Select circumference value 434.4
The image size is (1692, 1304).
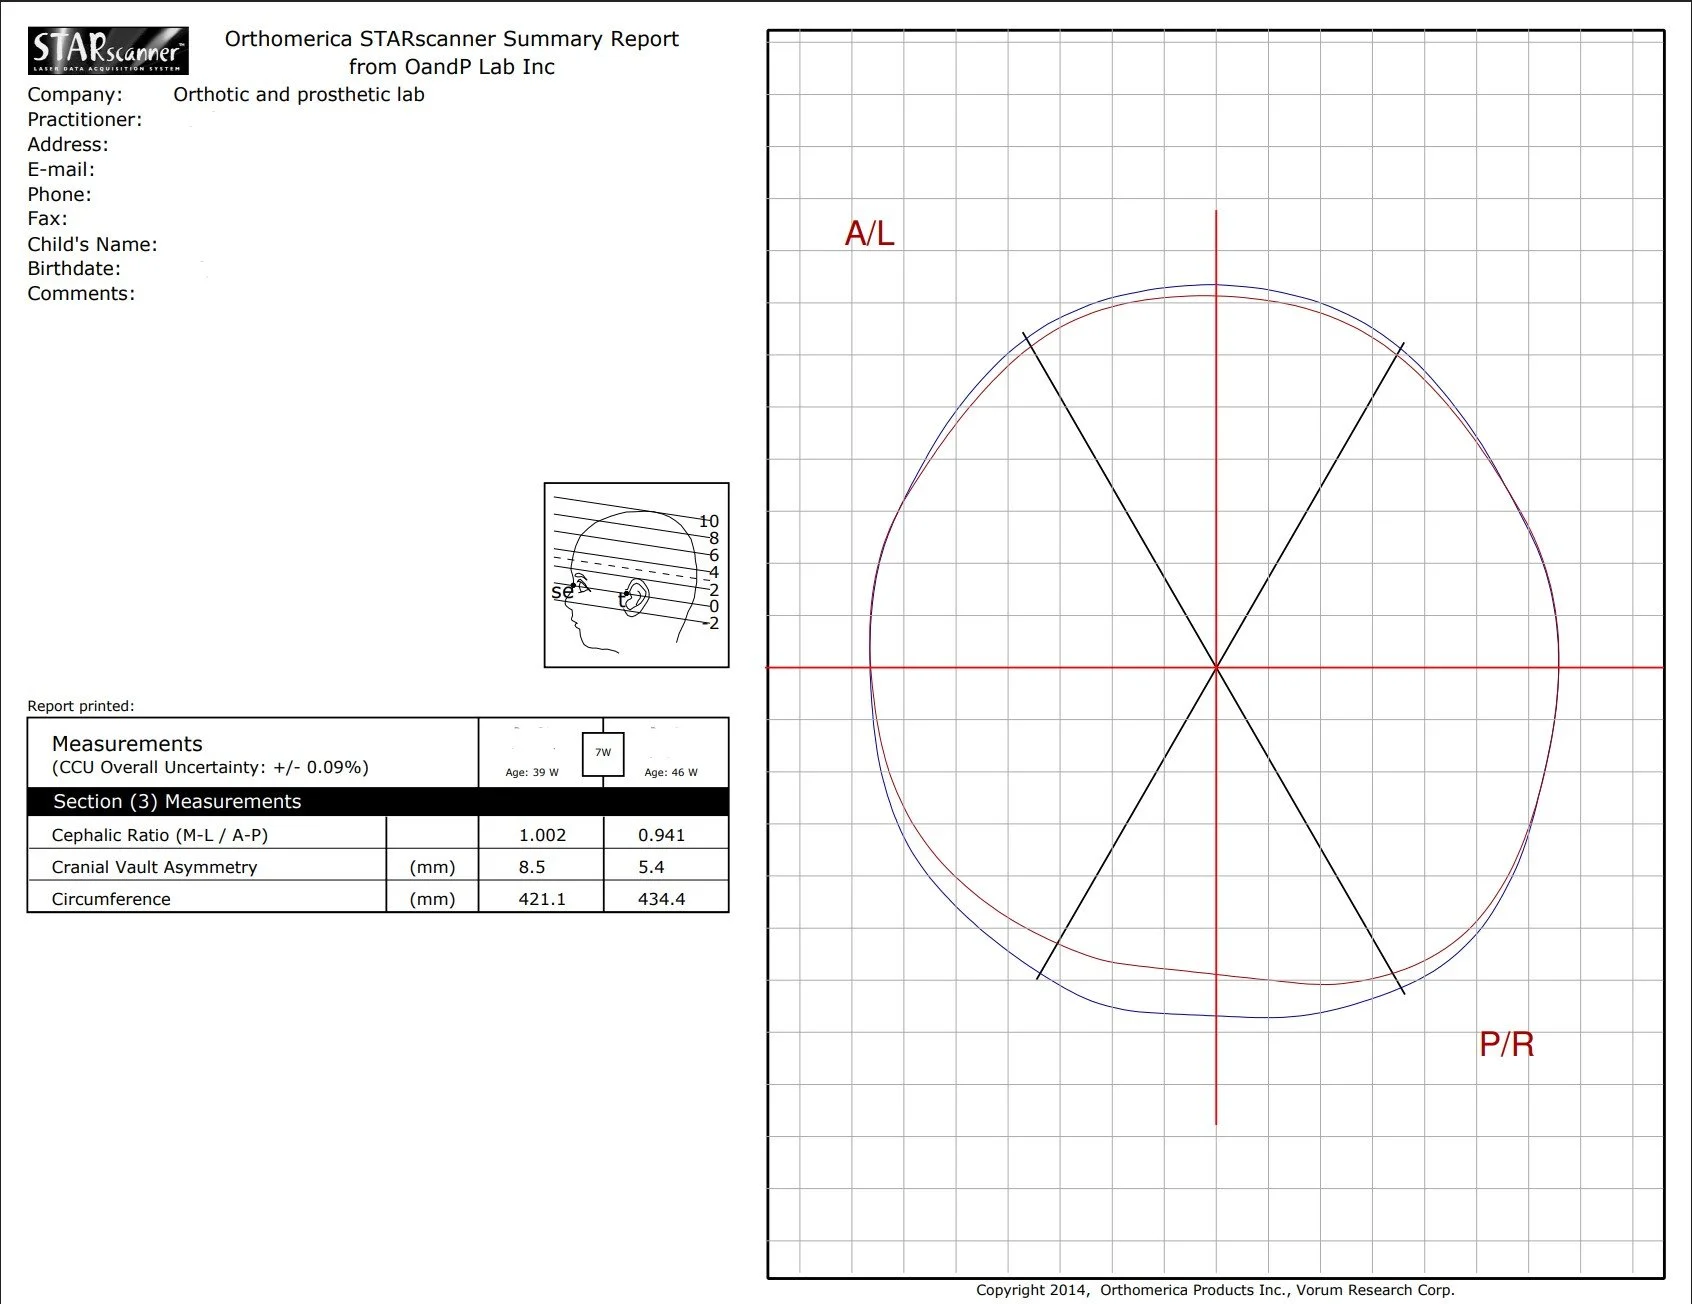pyautogui.click(x=662, y=899)
